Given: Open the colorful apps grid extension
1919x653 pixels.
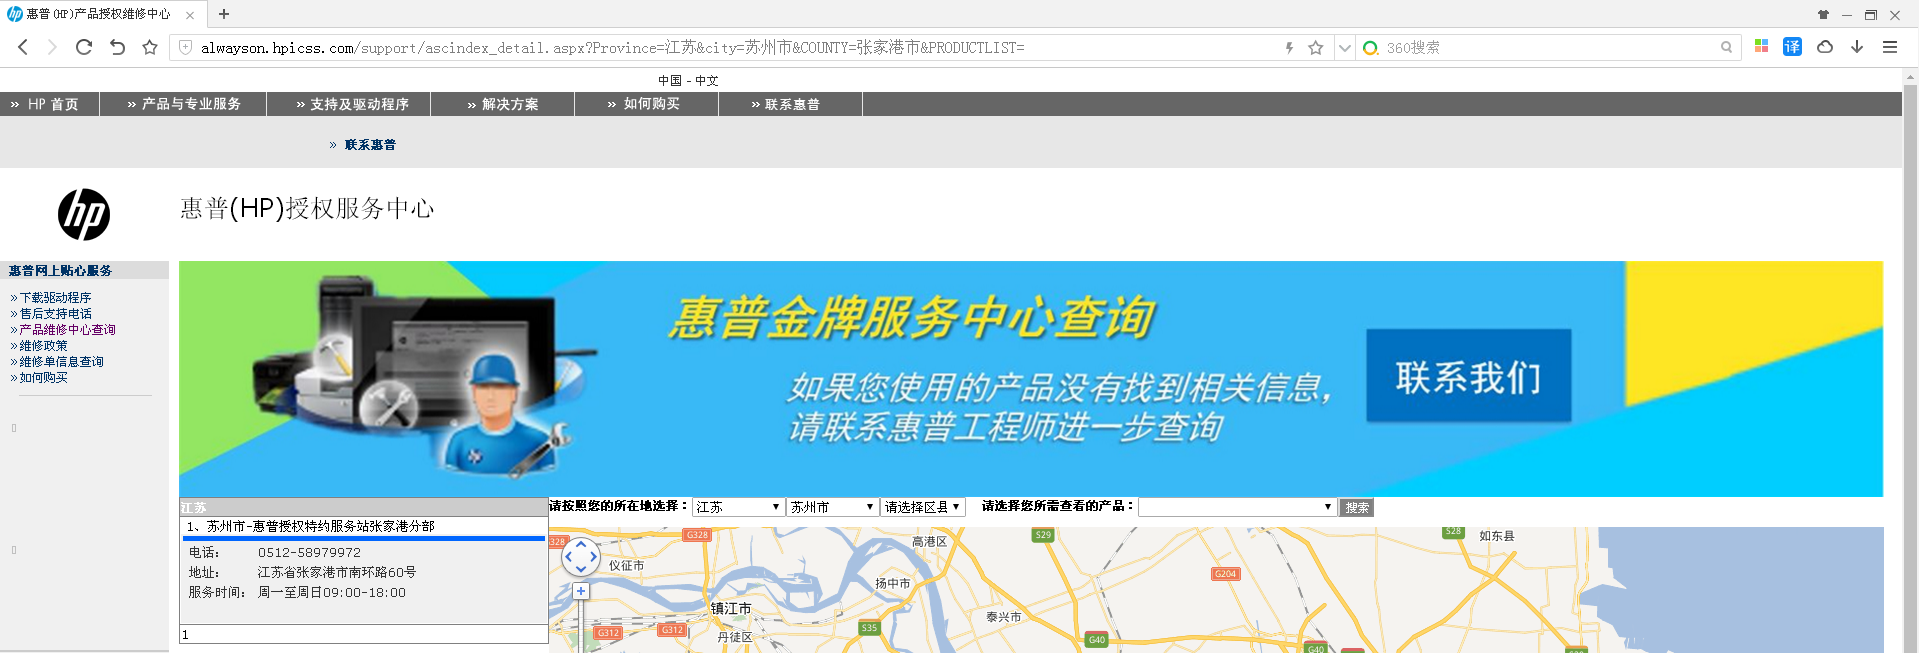Looking at the screenshot, I should [x=1762, y=47].
